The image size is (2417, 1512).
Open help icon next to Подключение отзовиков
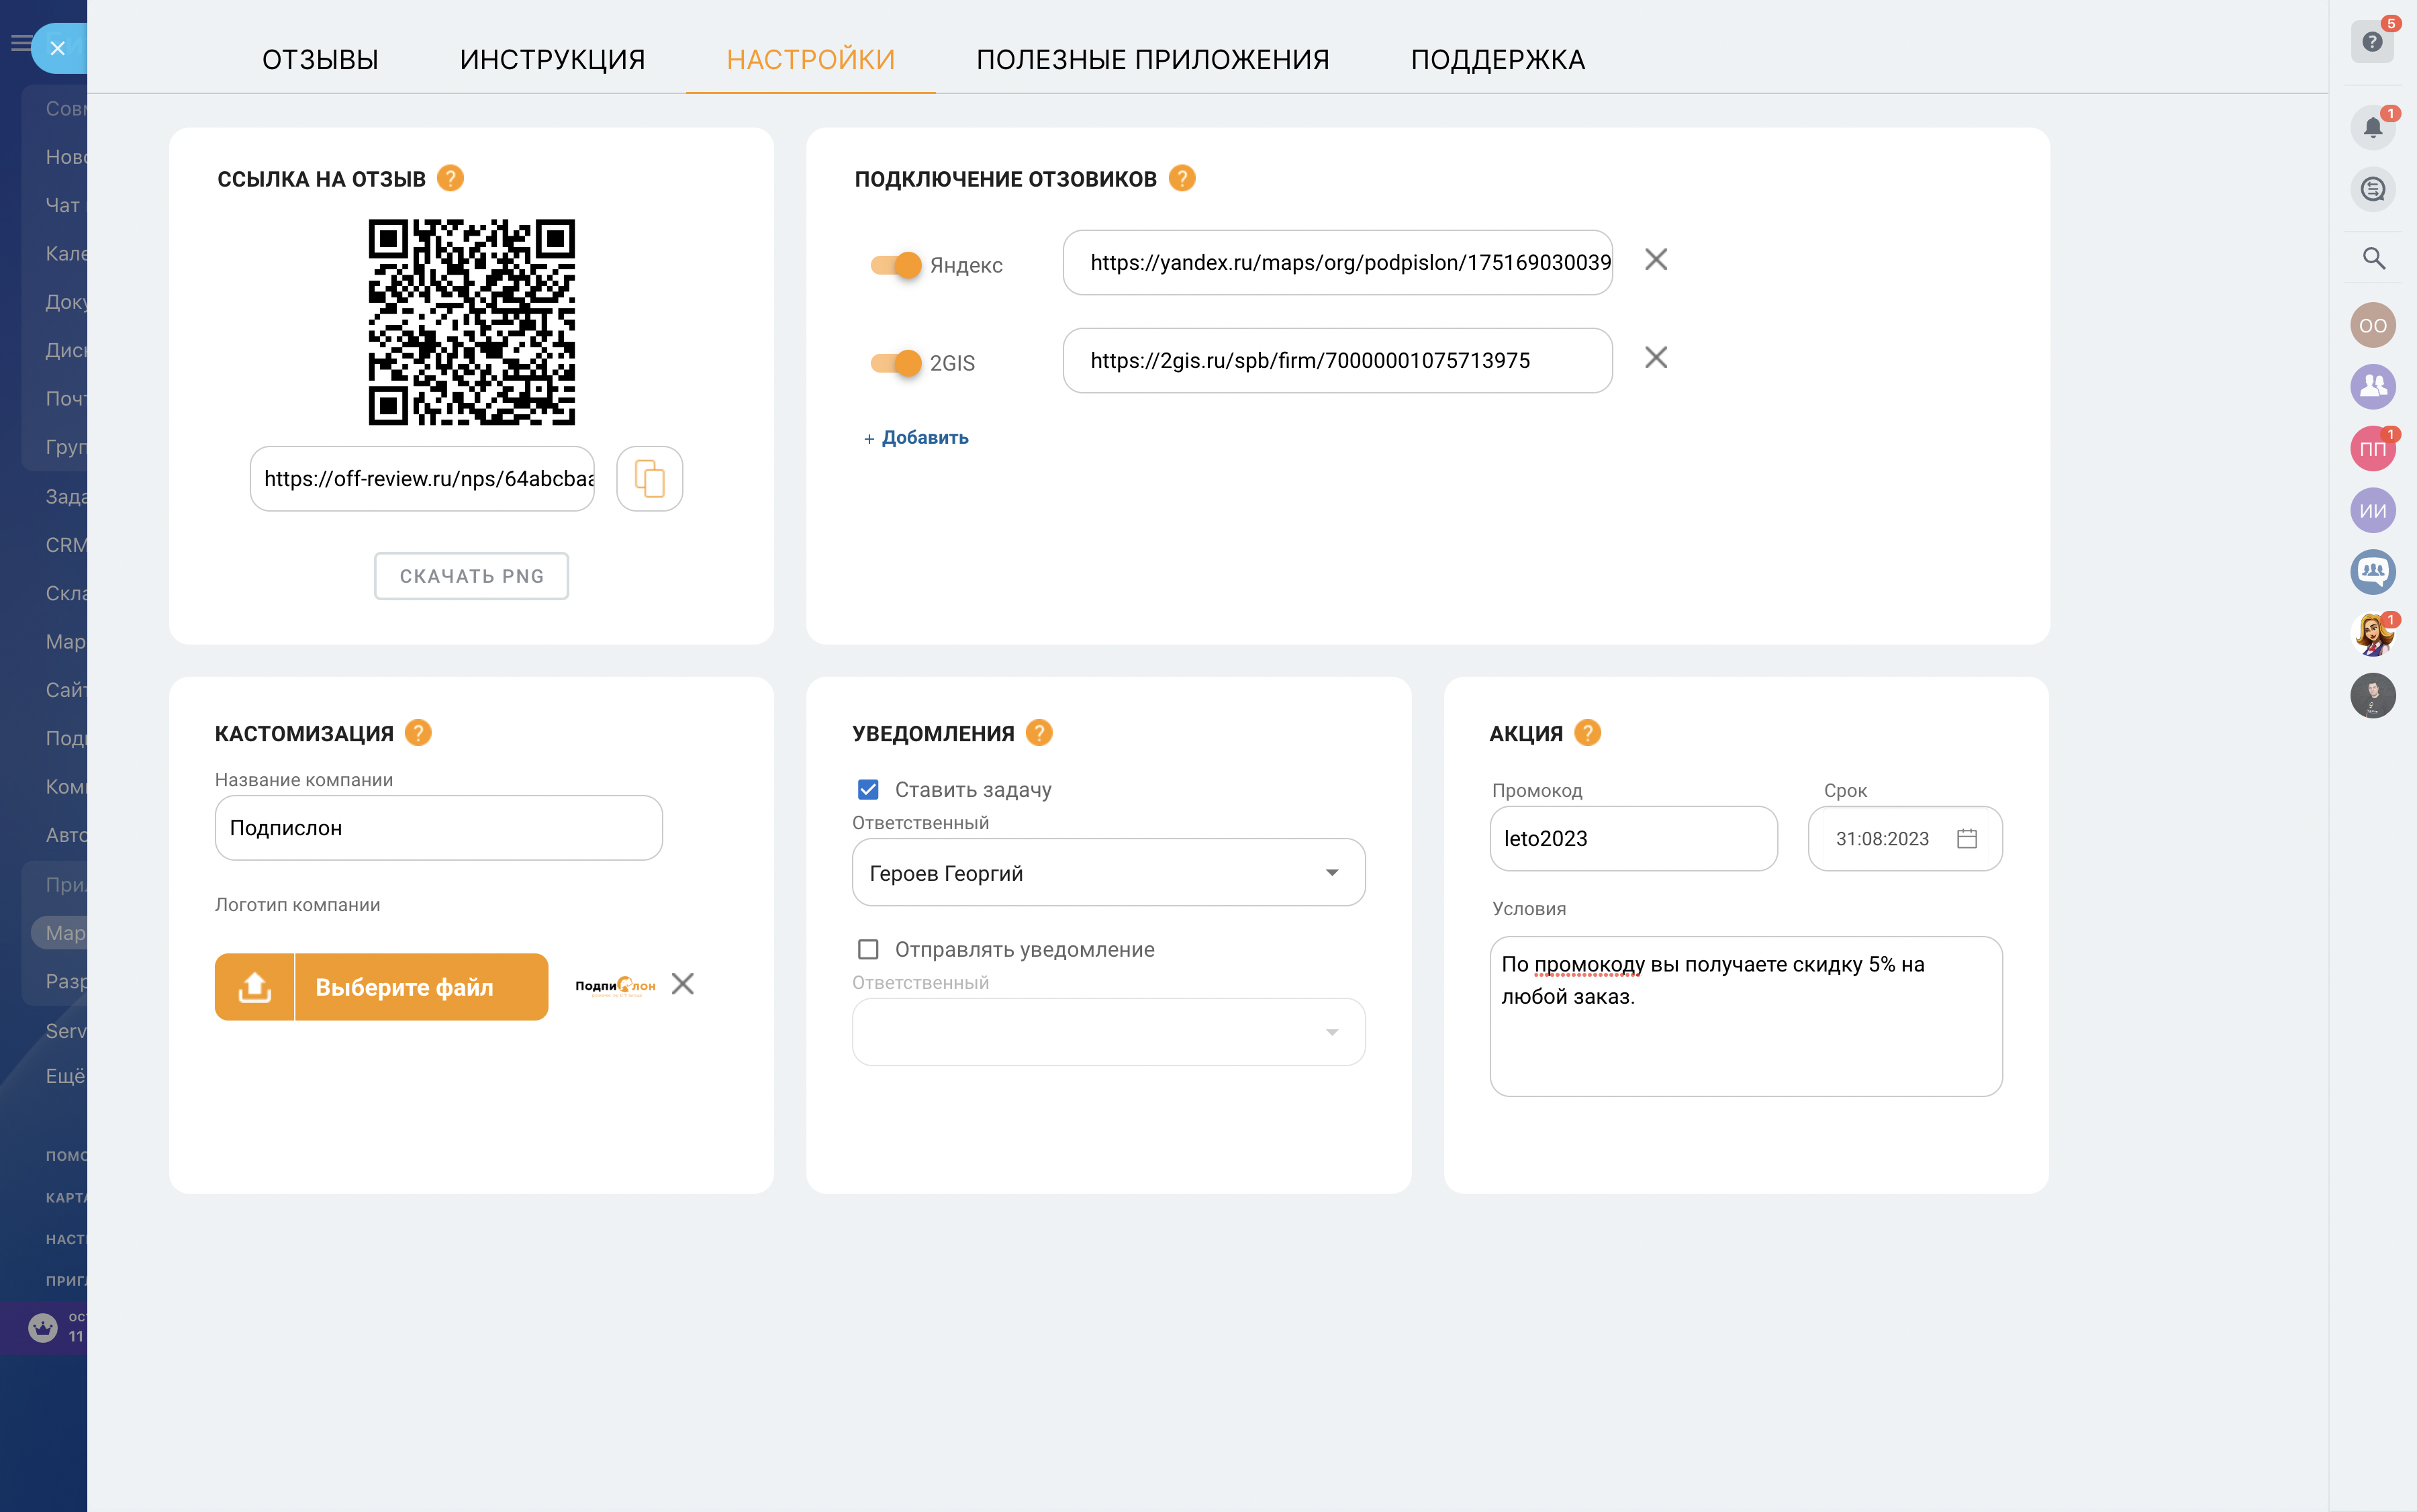[1182, 178]
